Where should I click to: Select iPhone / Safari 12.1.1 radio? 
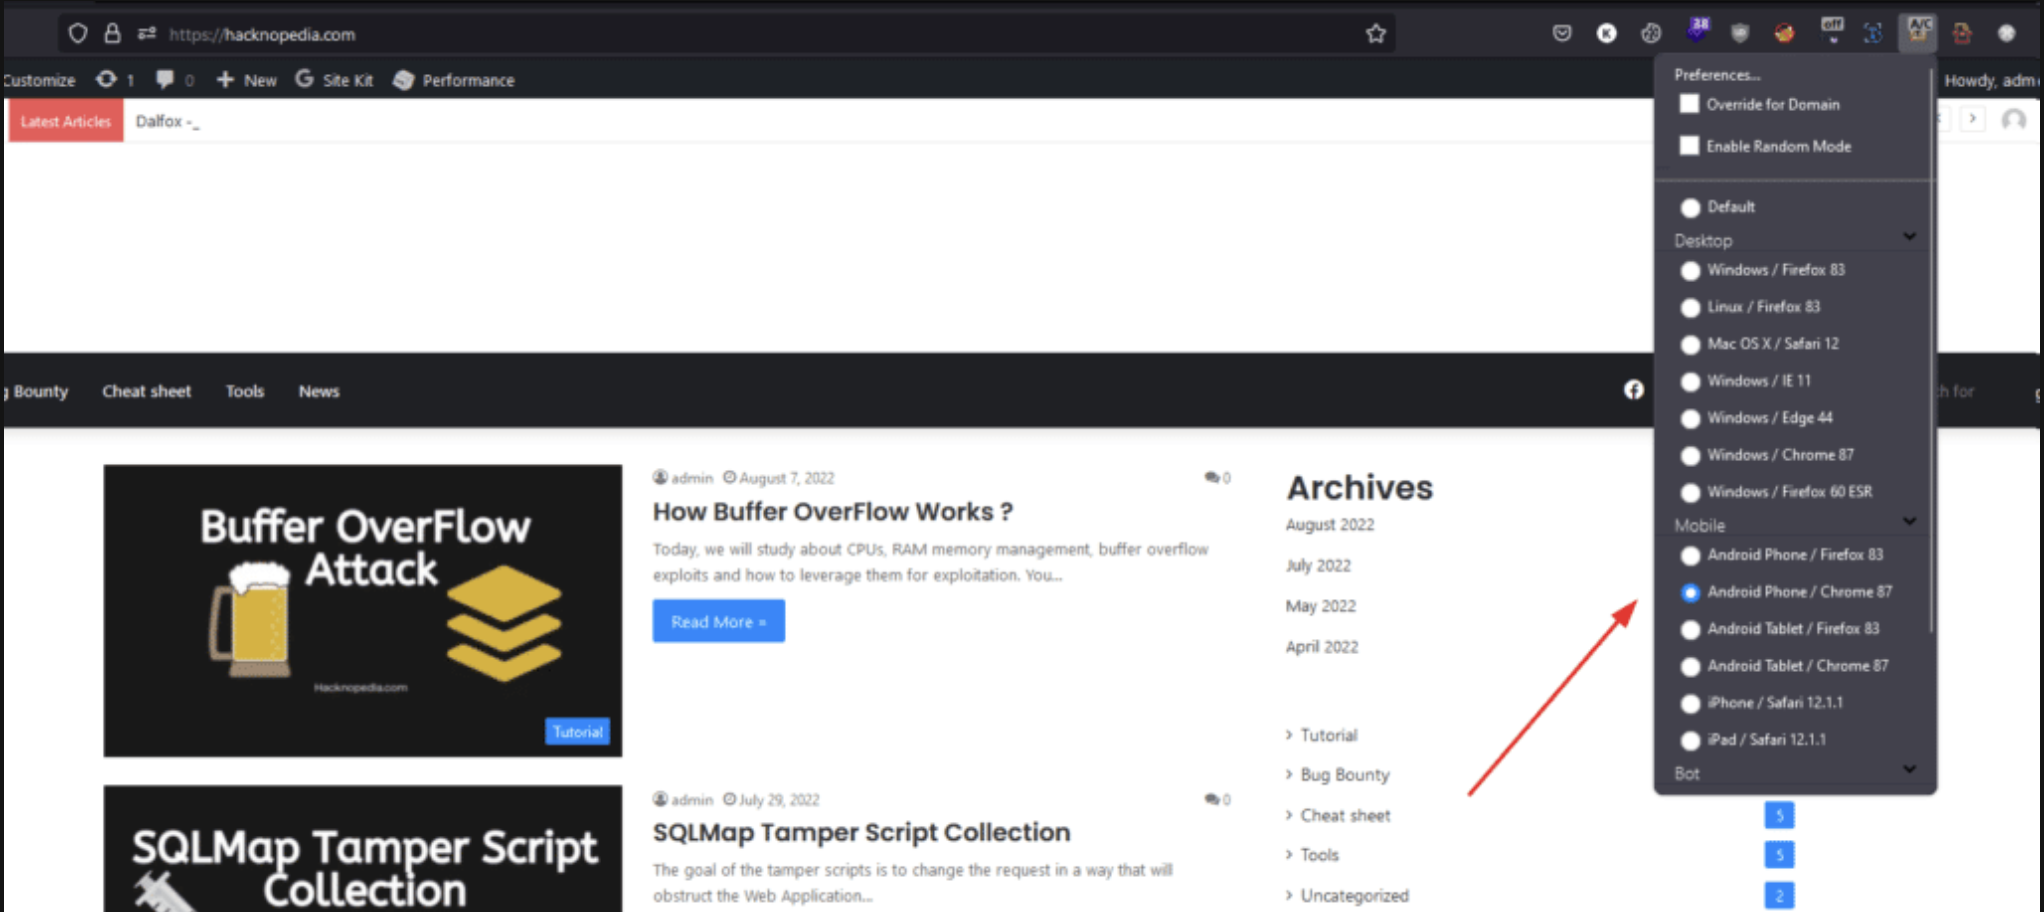1690,703
